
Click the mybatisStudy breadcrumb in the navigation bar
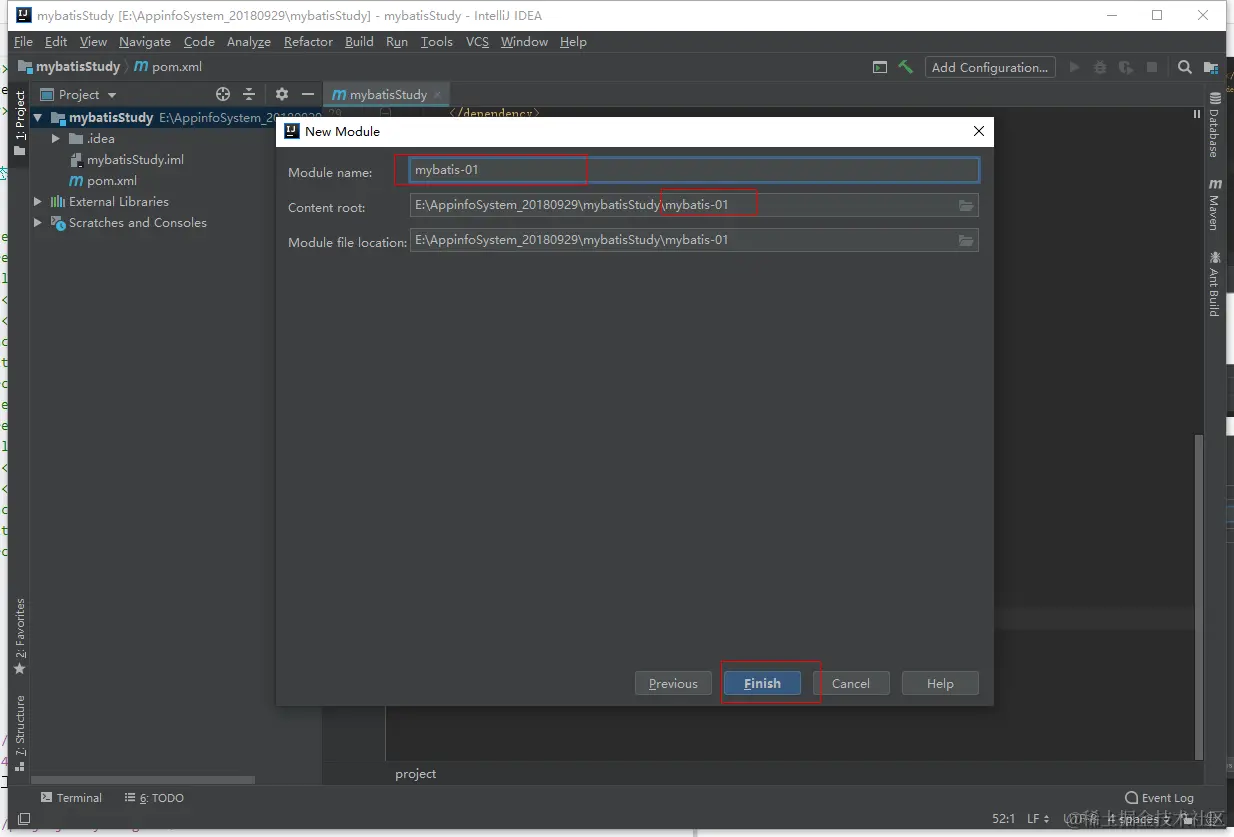[70, 67]
